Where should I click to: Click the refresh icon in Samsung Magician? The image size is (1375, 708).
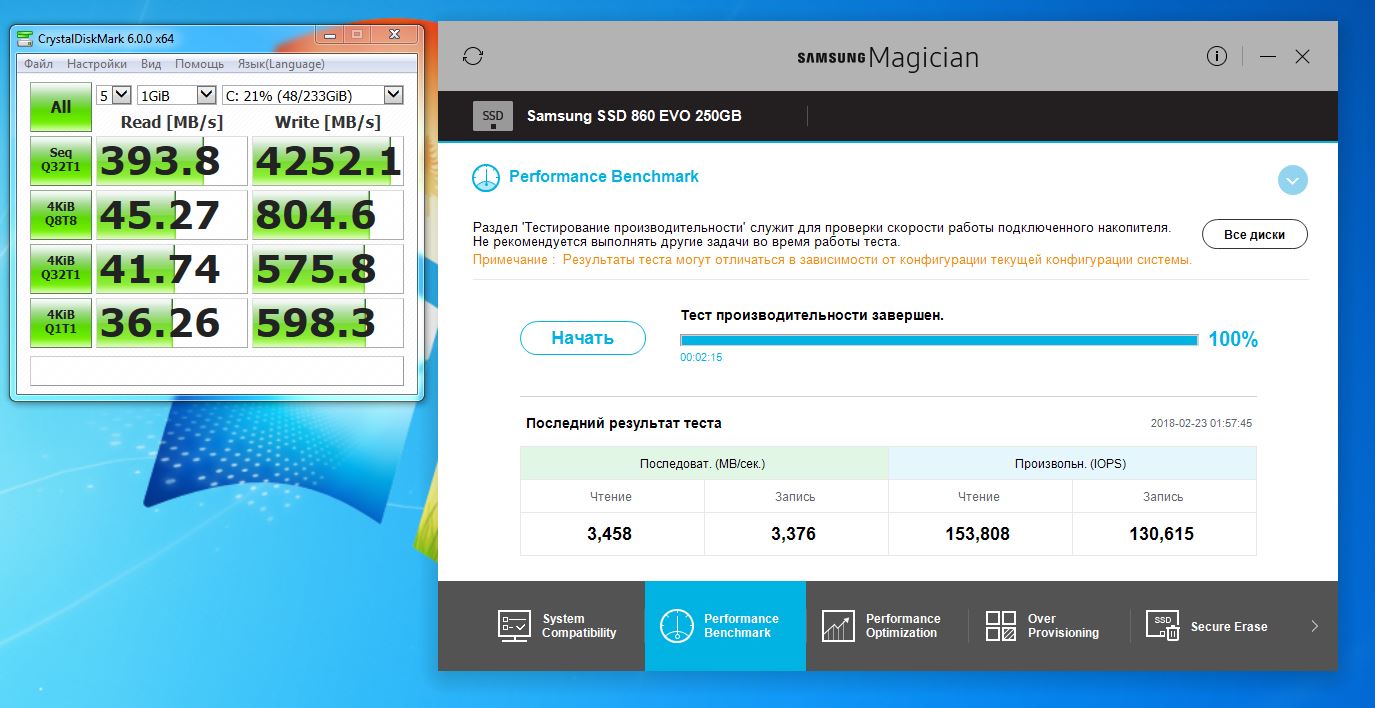[473, 57]
